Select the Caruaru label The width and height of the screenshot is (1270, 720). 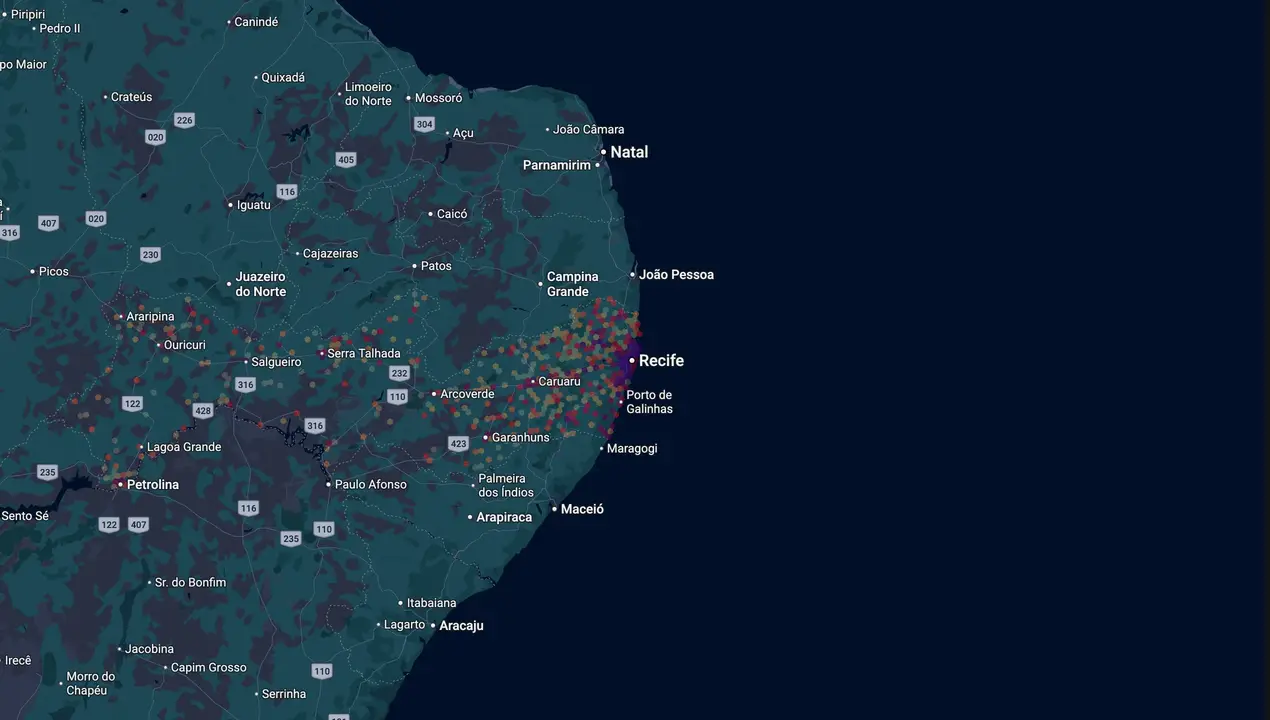(x=559, y=382)
